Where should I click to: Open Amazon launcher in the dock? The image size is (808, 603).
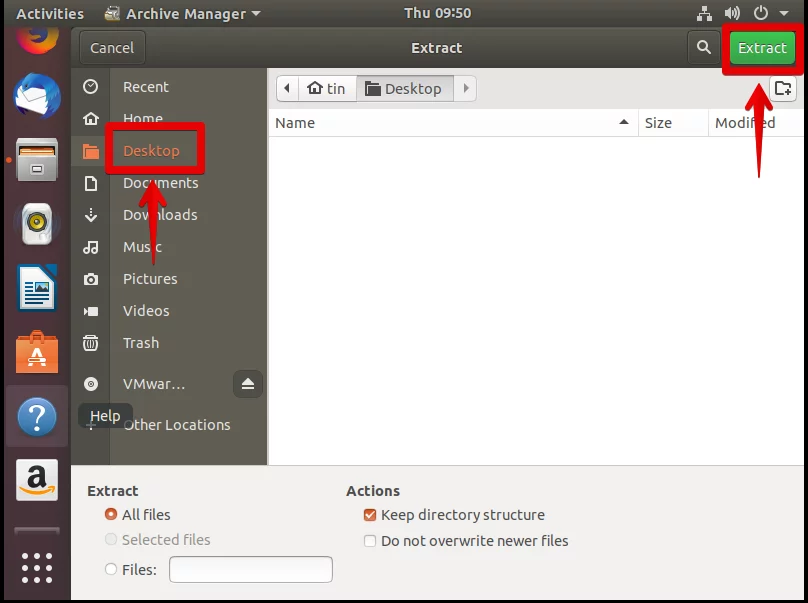pos(37,480)
